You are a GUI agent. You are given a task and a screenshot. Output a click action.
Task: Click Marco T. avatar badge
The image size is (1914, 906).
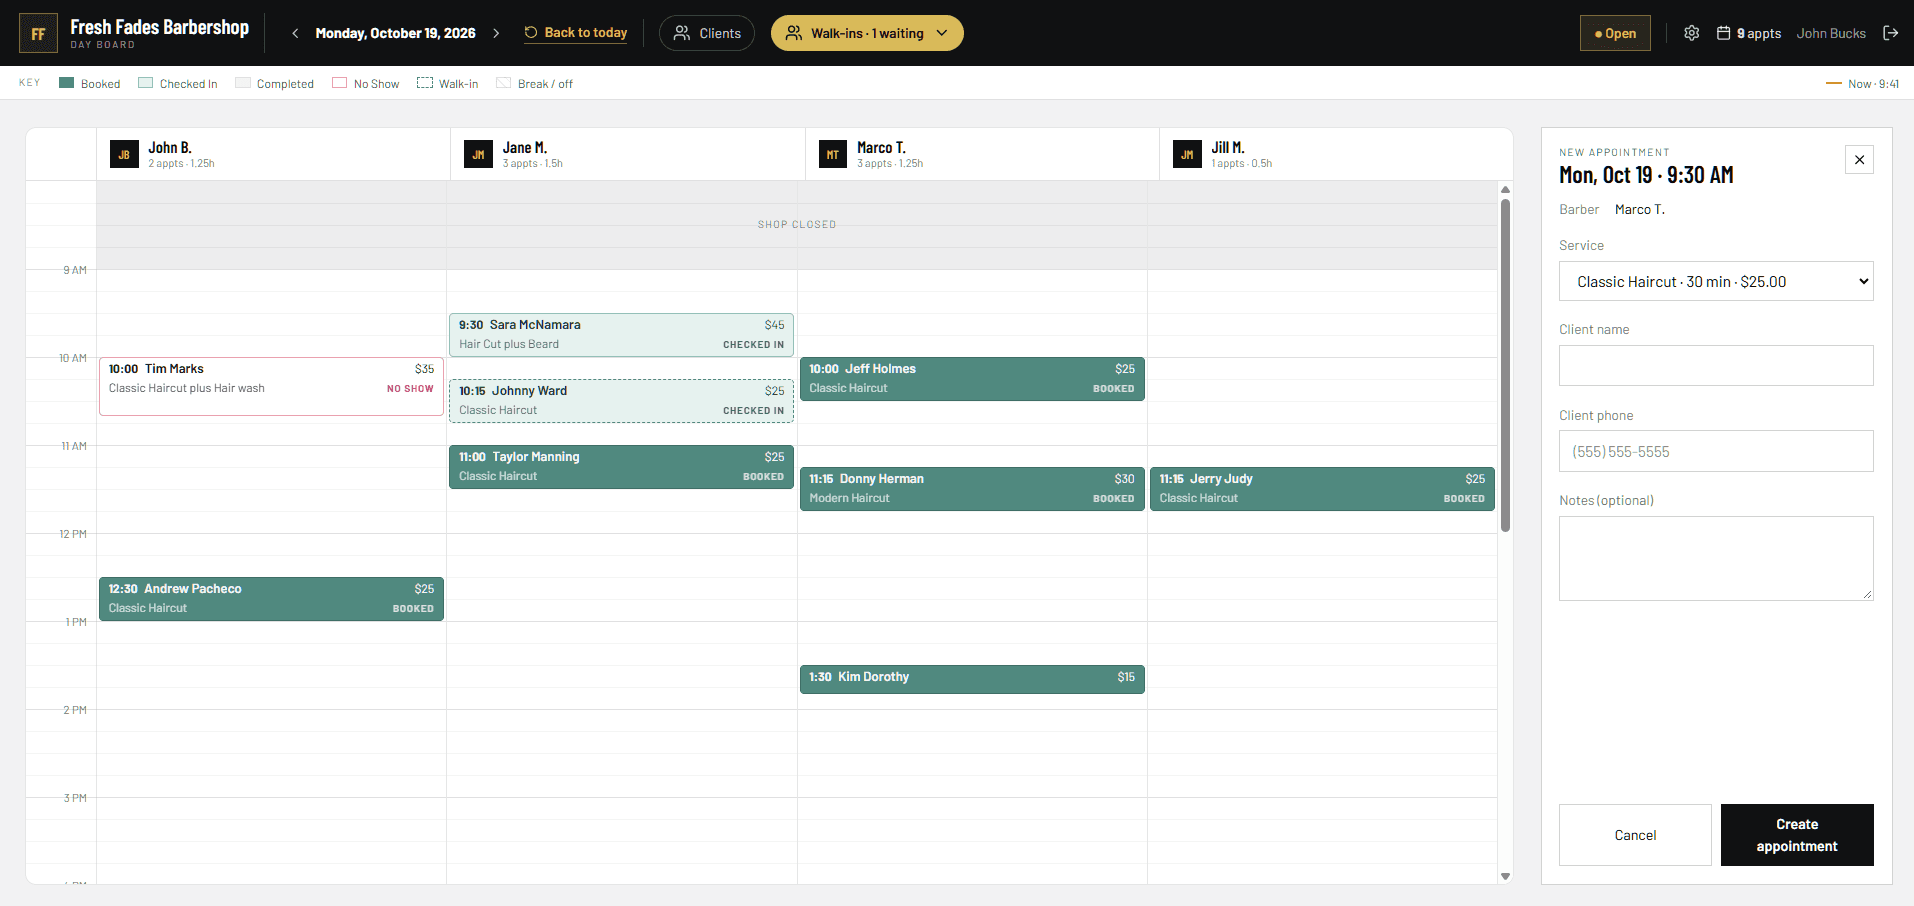832,155
